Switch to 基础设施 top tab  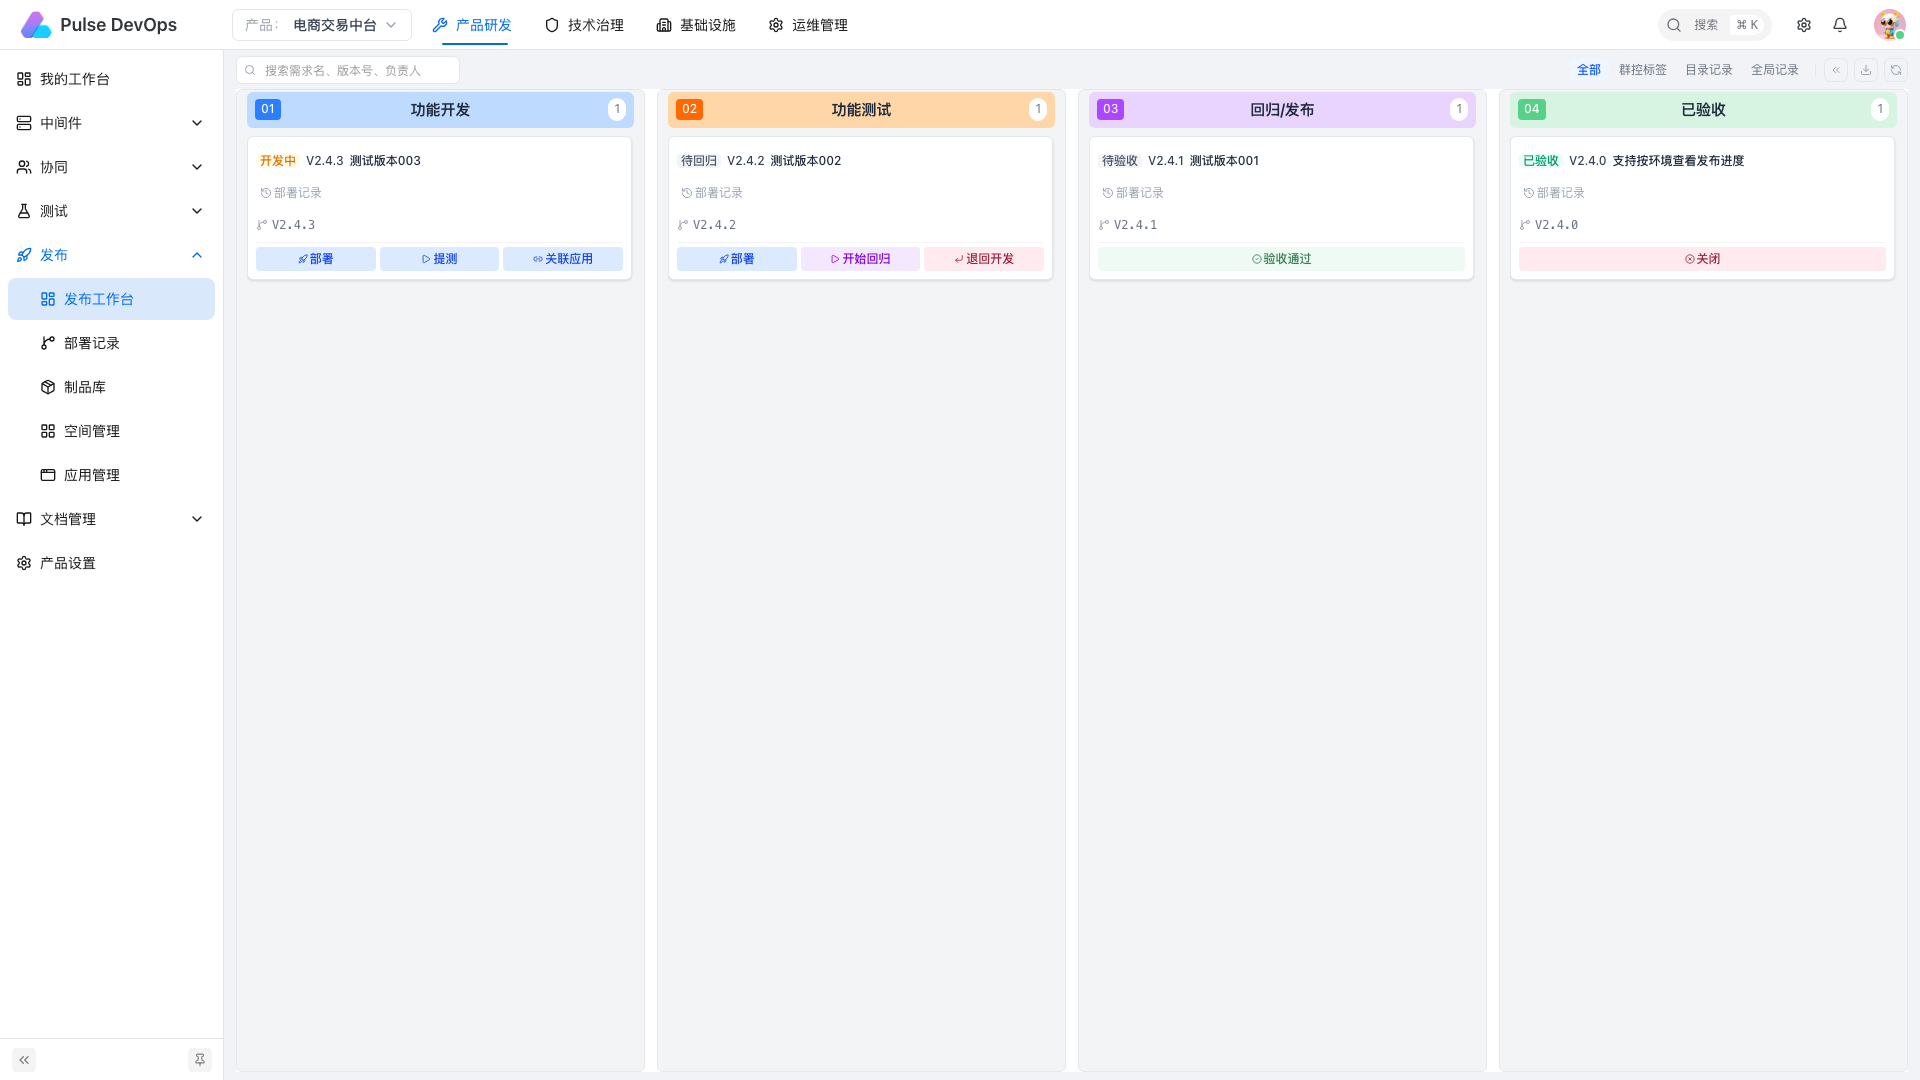coord(696,25)
